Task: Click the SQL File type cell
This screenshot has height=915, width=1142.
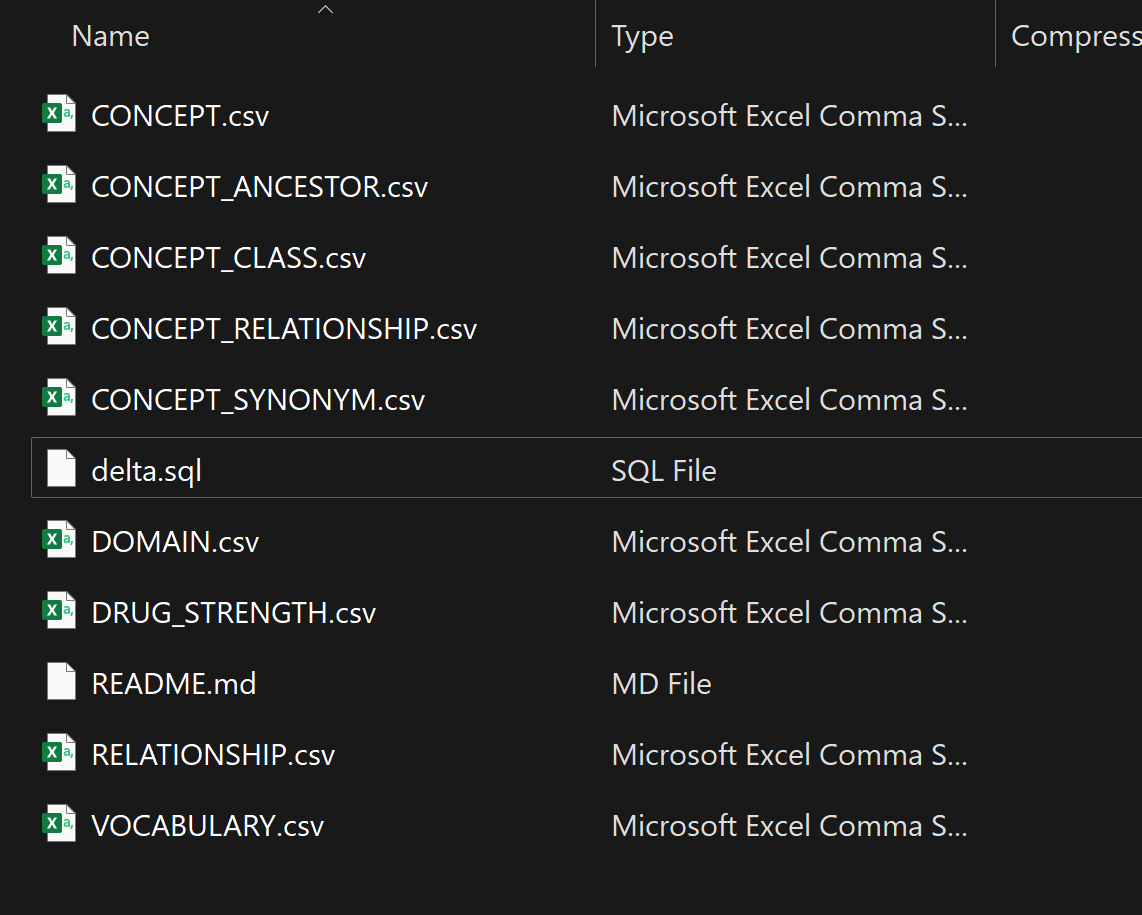Action: pos(663,471)
